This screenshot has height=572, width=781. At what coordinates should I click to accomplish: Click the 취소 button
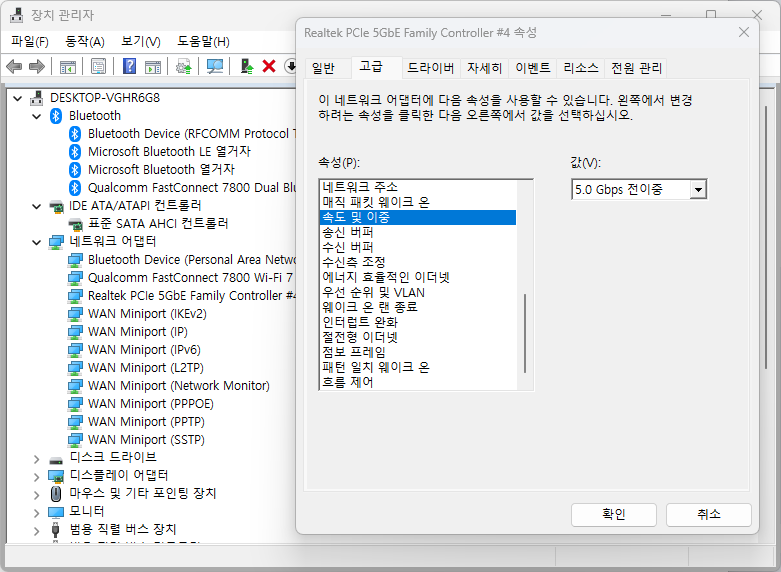[709, 514]
